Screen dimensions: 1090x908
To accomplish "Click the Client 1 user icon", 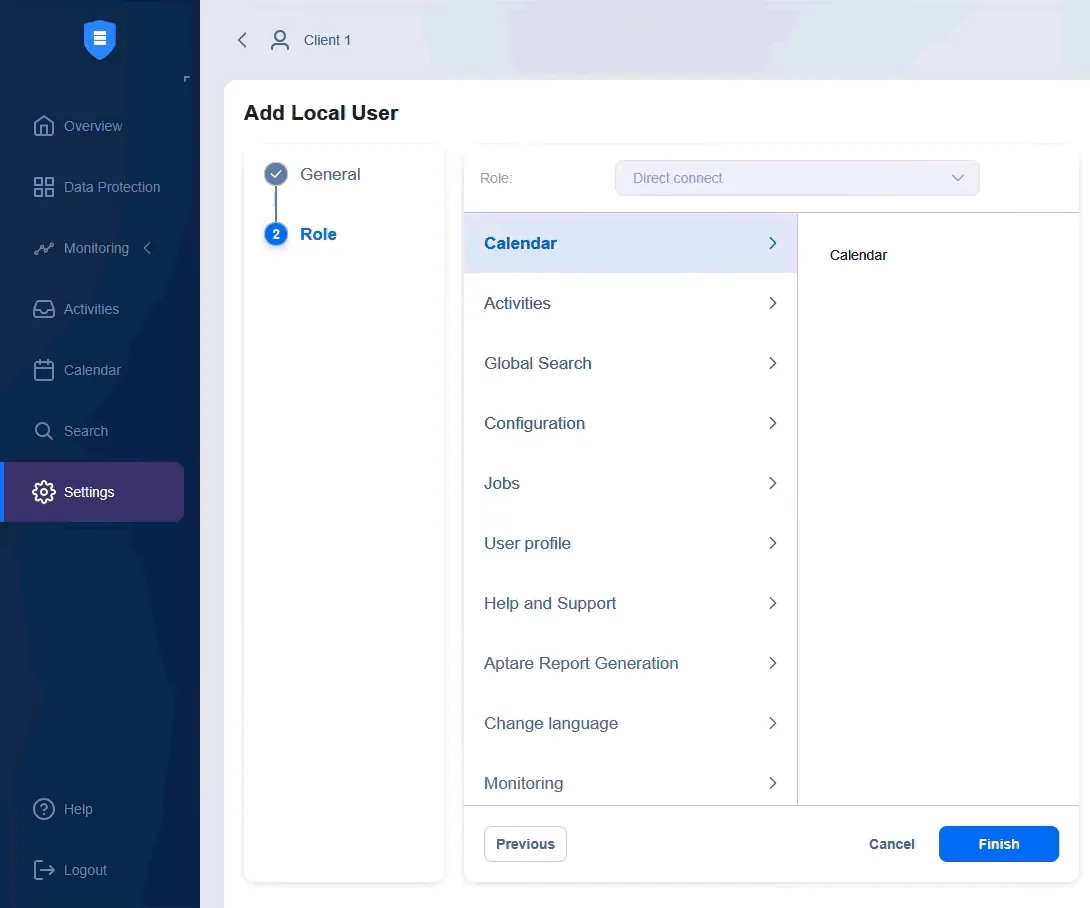I will (x=279, y=40).
